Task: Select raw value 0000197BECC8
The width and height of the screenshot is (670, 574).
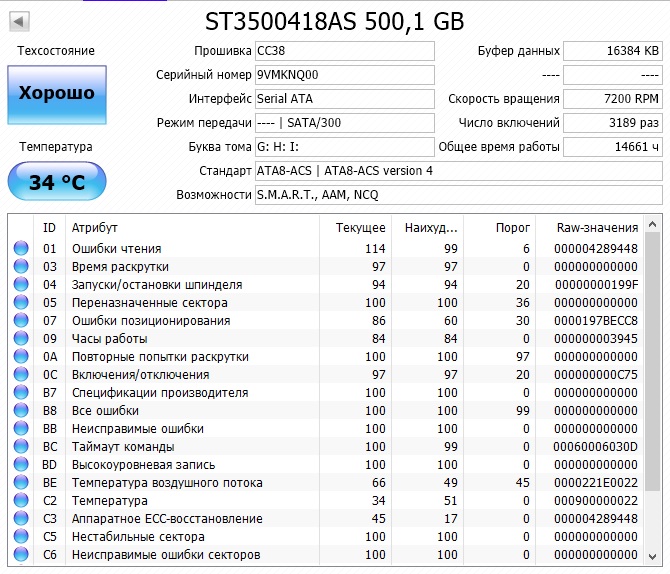Action: (596, 320)
